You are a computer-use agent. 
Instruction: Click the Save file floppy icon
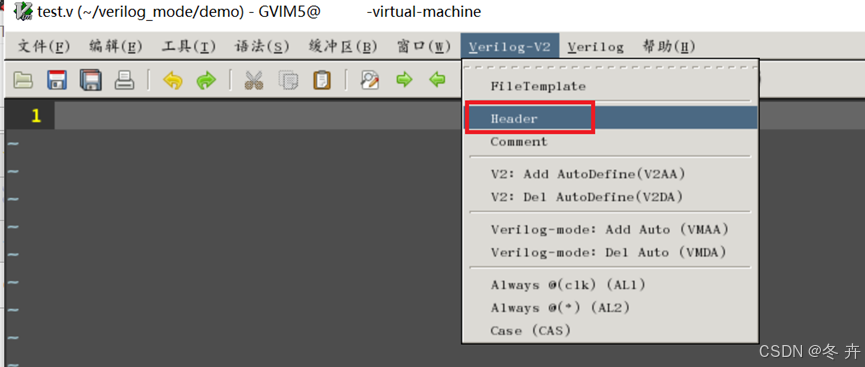[57, 80]
